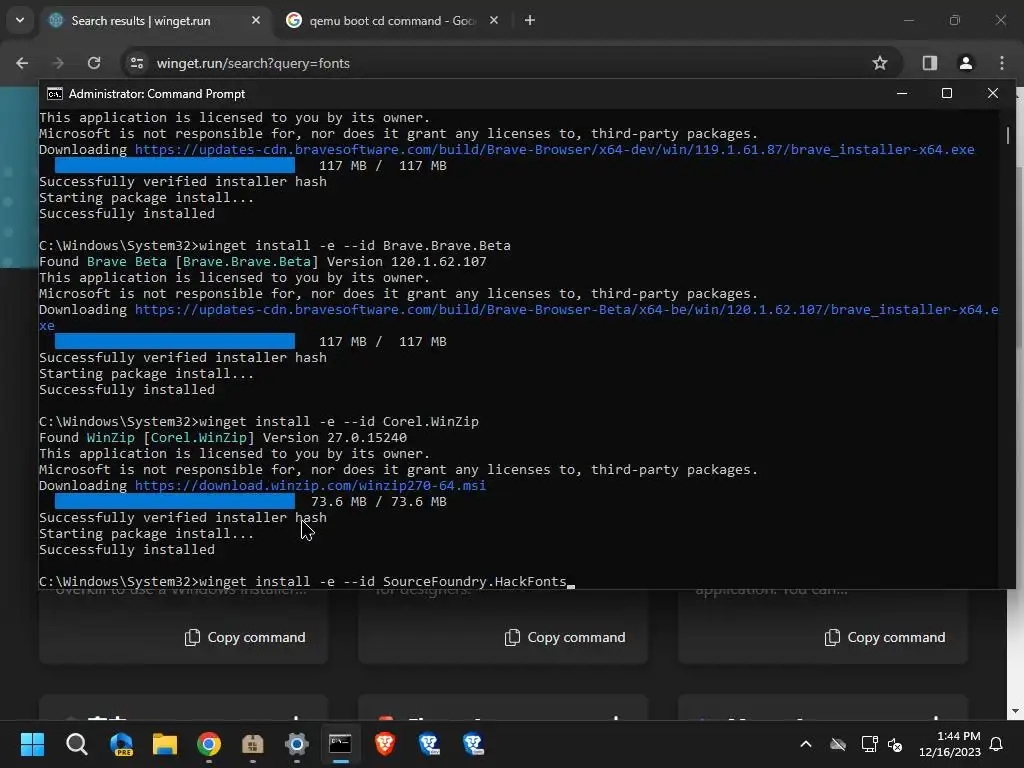Launch Microsoft Edge Preview from taskbar
This screenshot has width=1024, height=768.
121,743
